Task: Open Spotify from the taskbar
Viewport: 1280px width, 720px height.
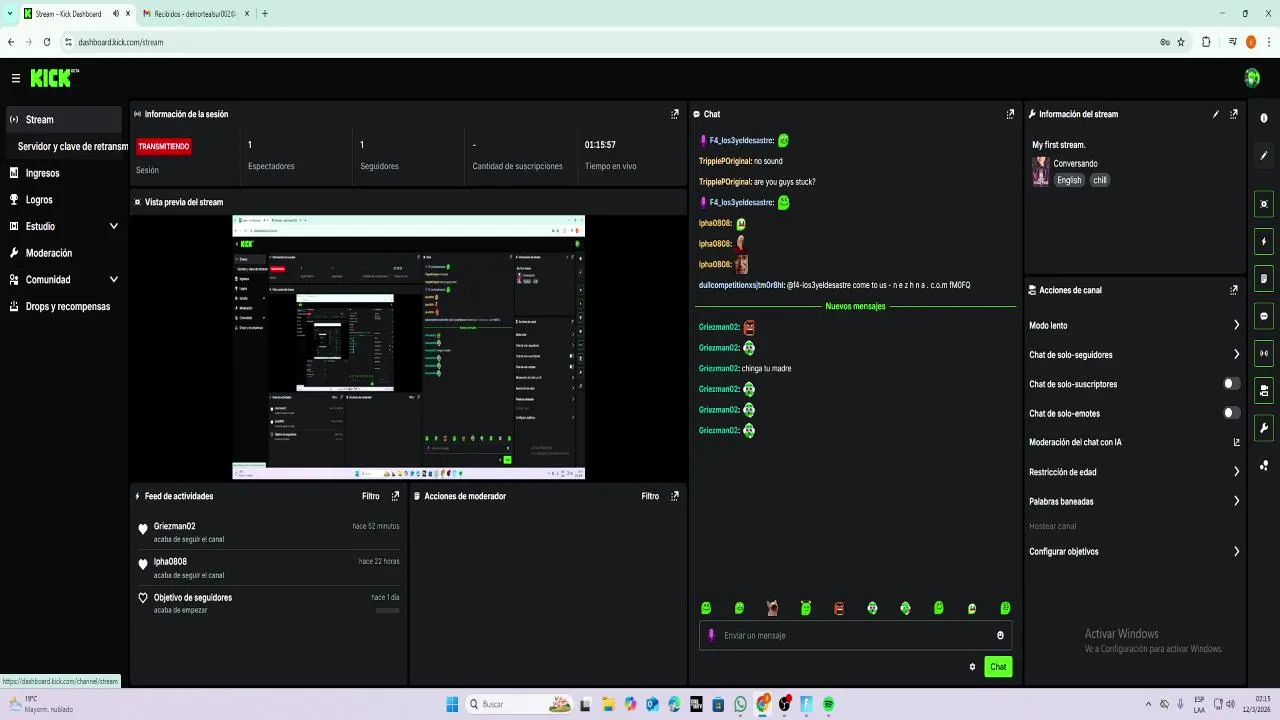Action: [829, 704]
